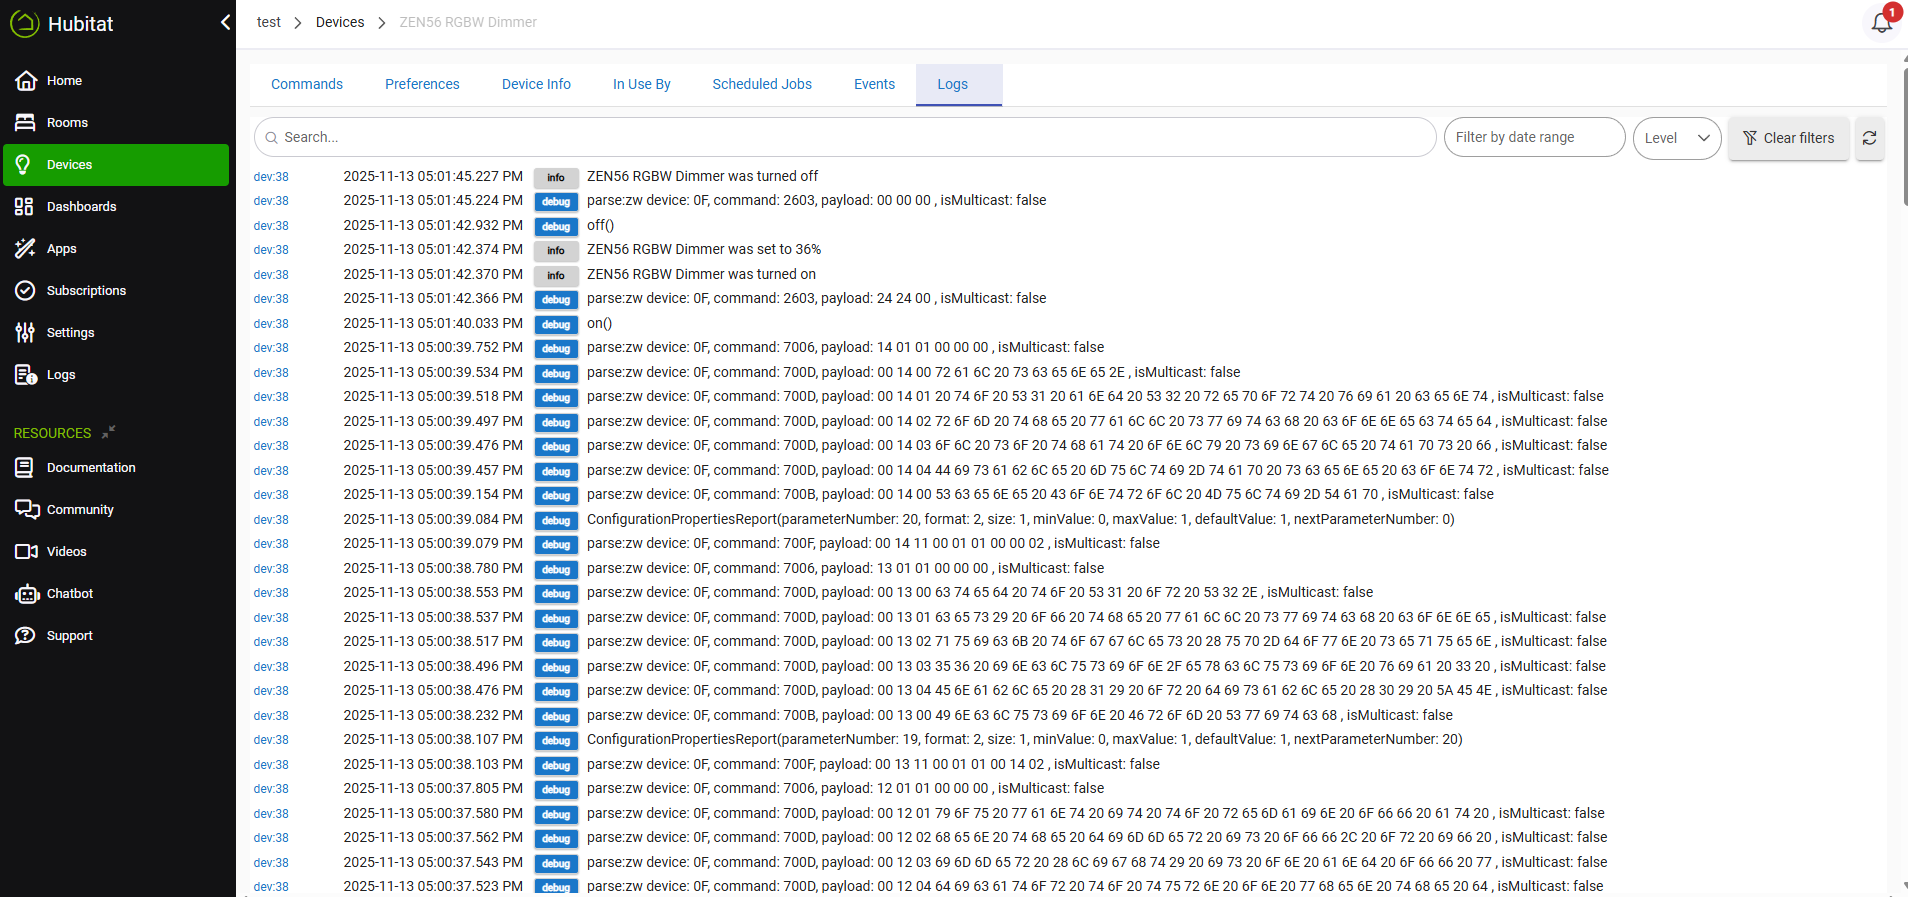Focus the log Search box
Screen dimensions: 1908x897
point(845,137)
